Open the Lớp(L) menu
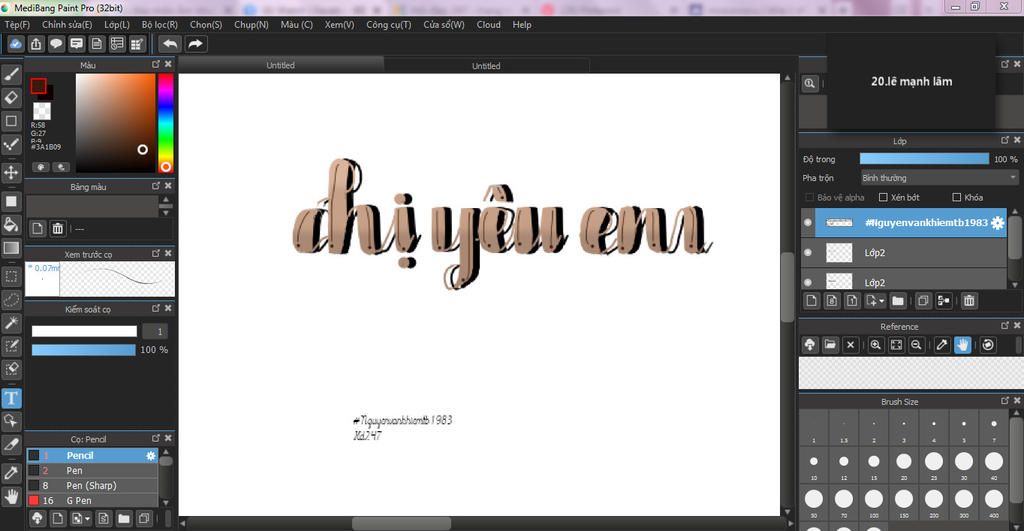The image size is (1024, 531). click(117, 24)
